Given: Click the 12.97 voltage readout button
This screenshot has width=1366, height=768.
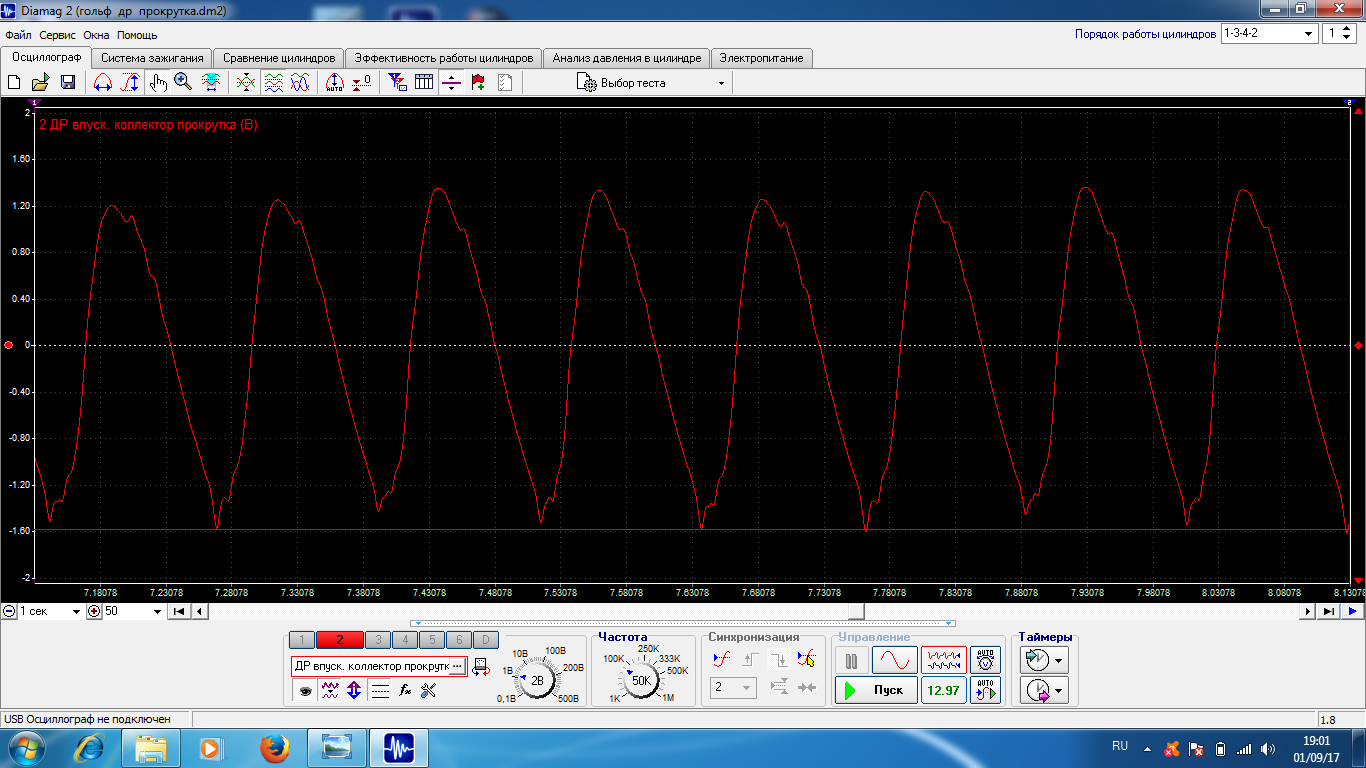Looking at the screenshot, I should (944, 690).
